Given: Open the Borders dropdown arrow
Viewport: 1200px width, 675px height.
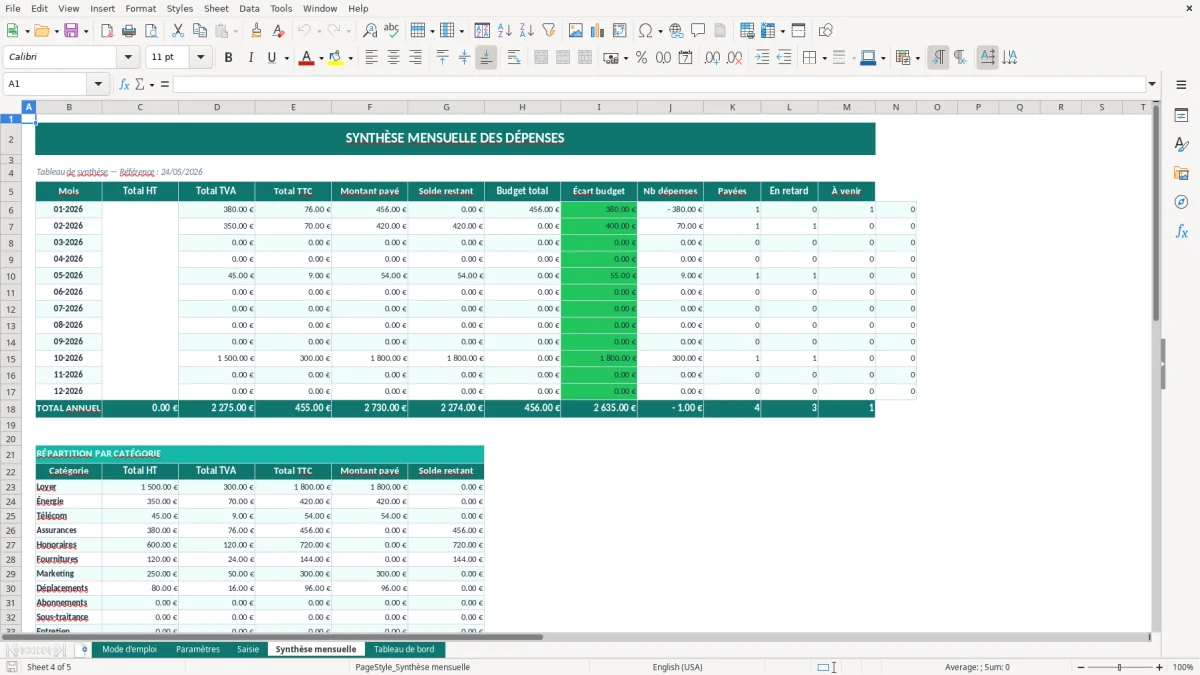Looking at the screenshot, I should (x=825, y=58).
